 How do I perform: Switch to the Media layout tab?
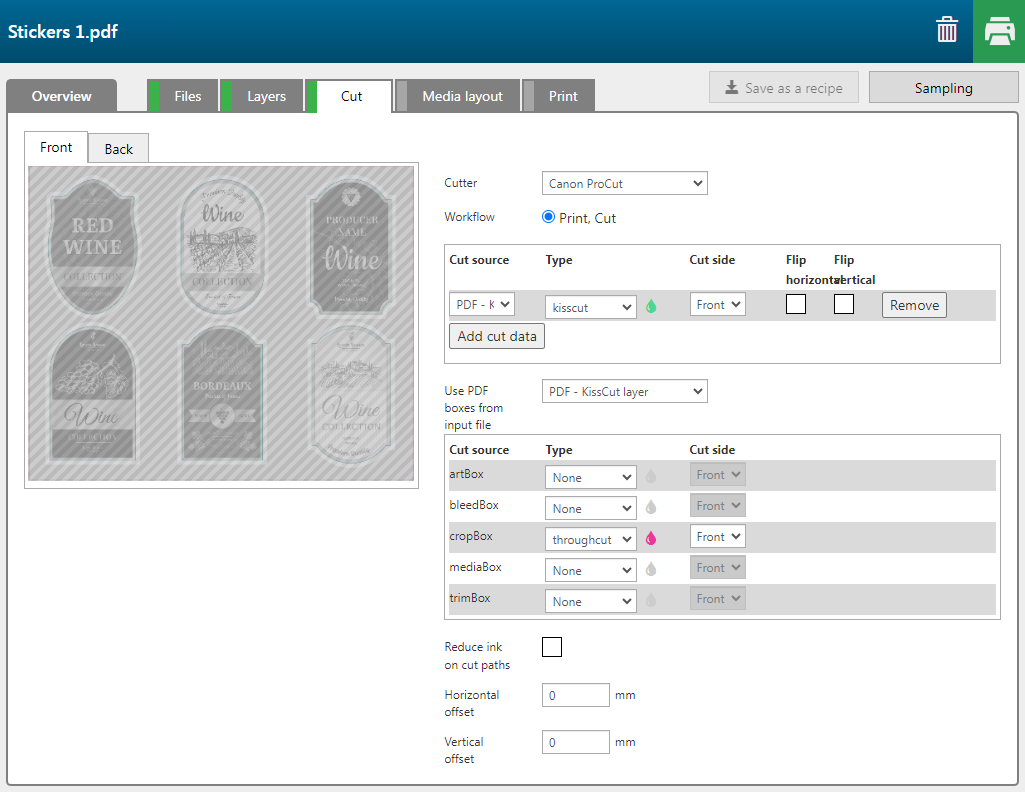(461, 96)
